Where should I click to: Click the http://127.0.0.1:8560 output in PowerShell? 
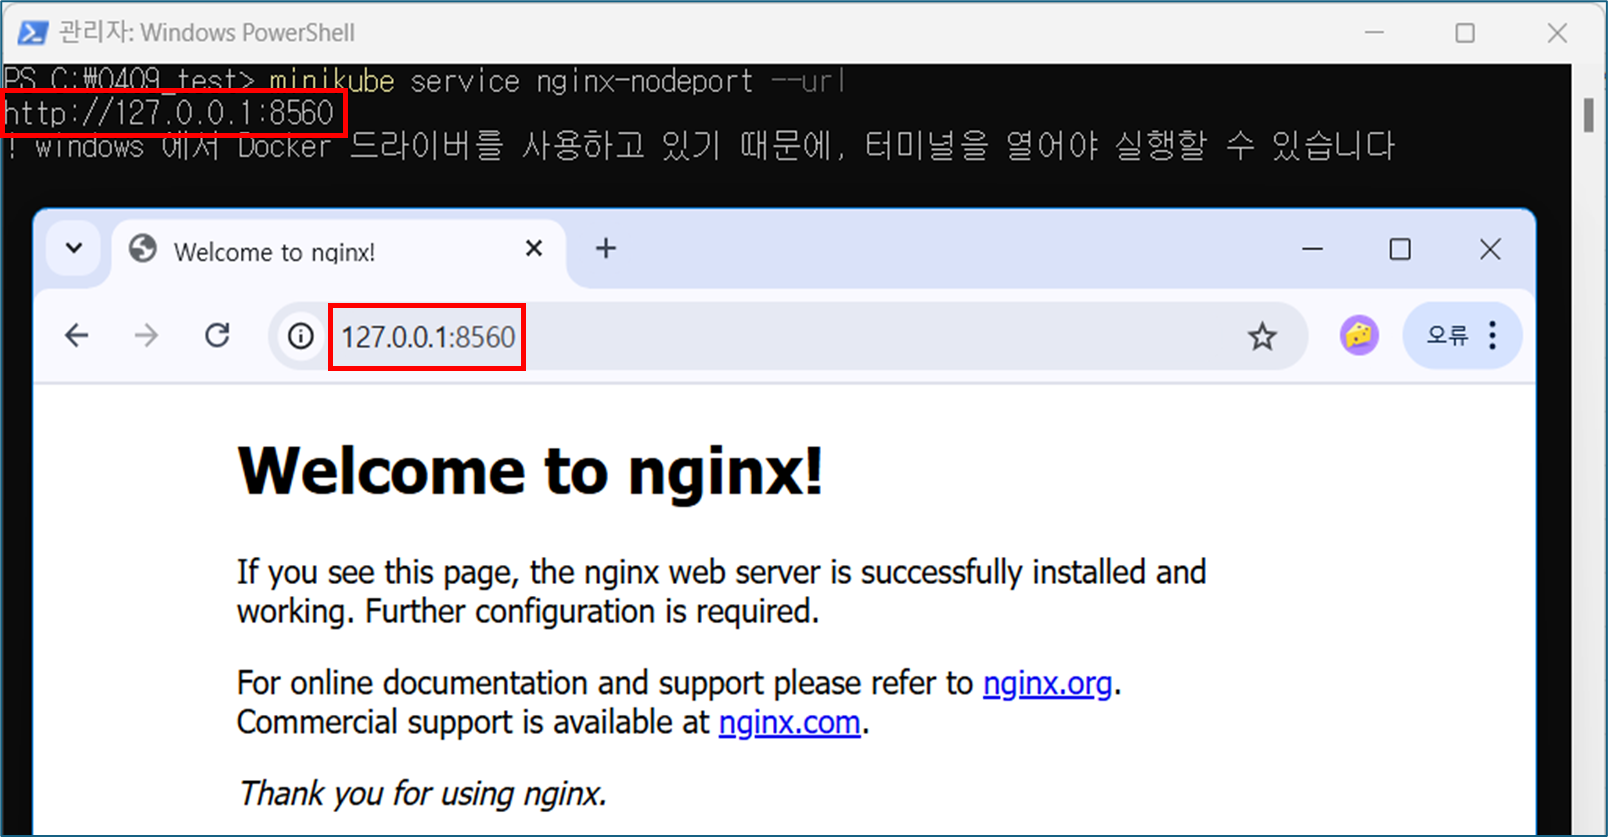[x=169, y=113]
